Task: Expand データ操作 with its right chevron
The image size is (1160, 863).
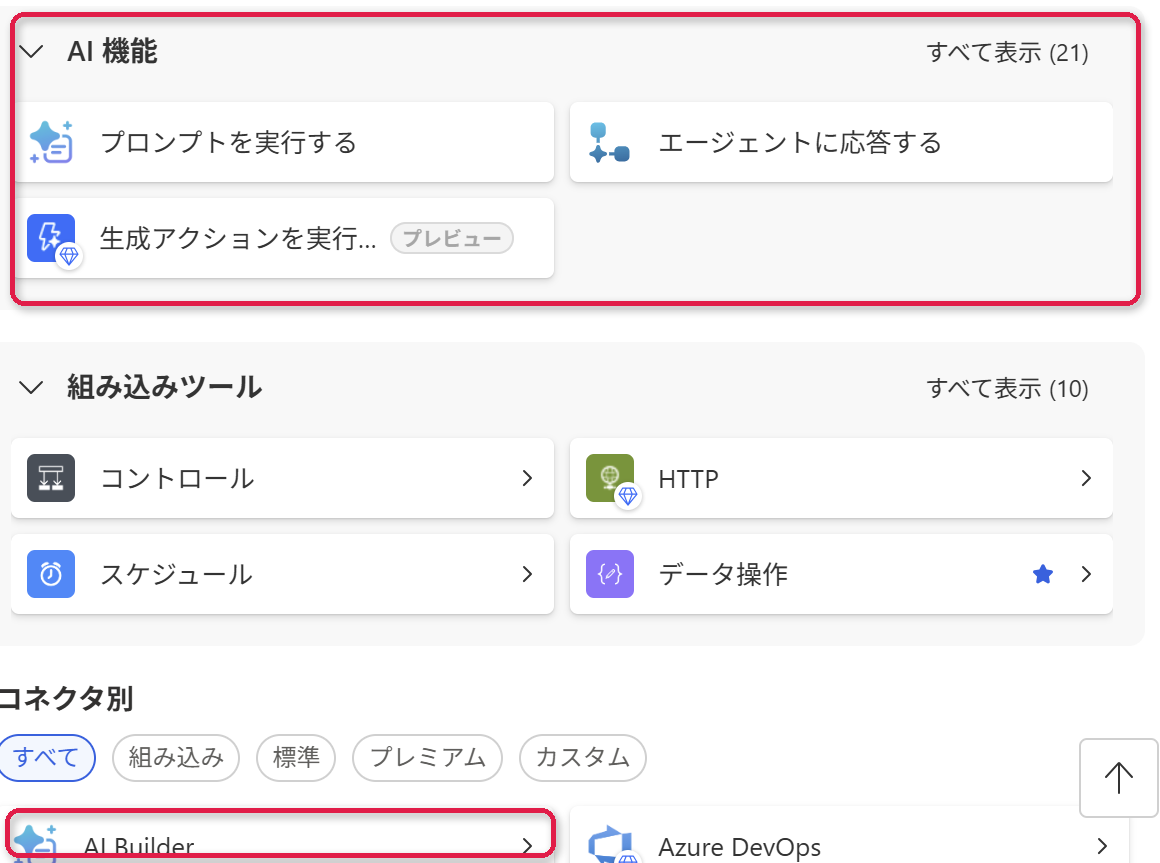Action: [1086, 574]
